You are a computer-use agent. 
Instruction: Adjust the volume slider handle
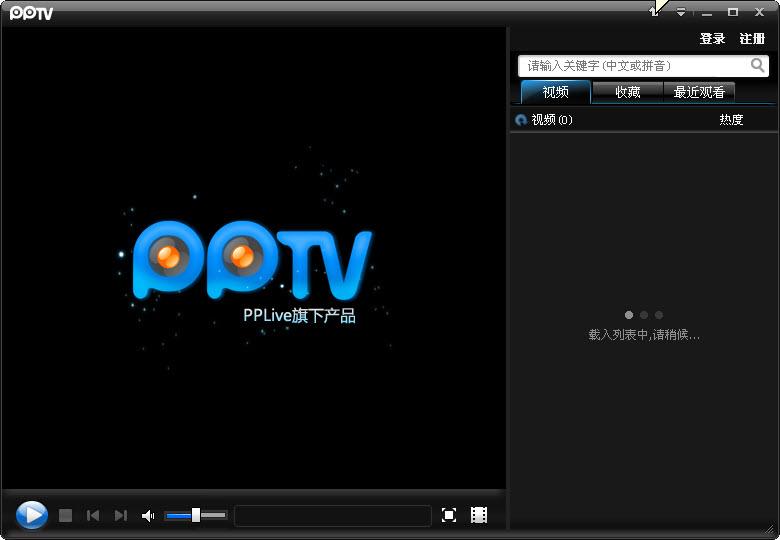(196, 515)
